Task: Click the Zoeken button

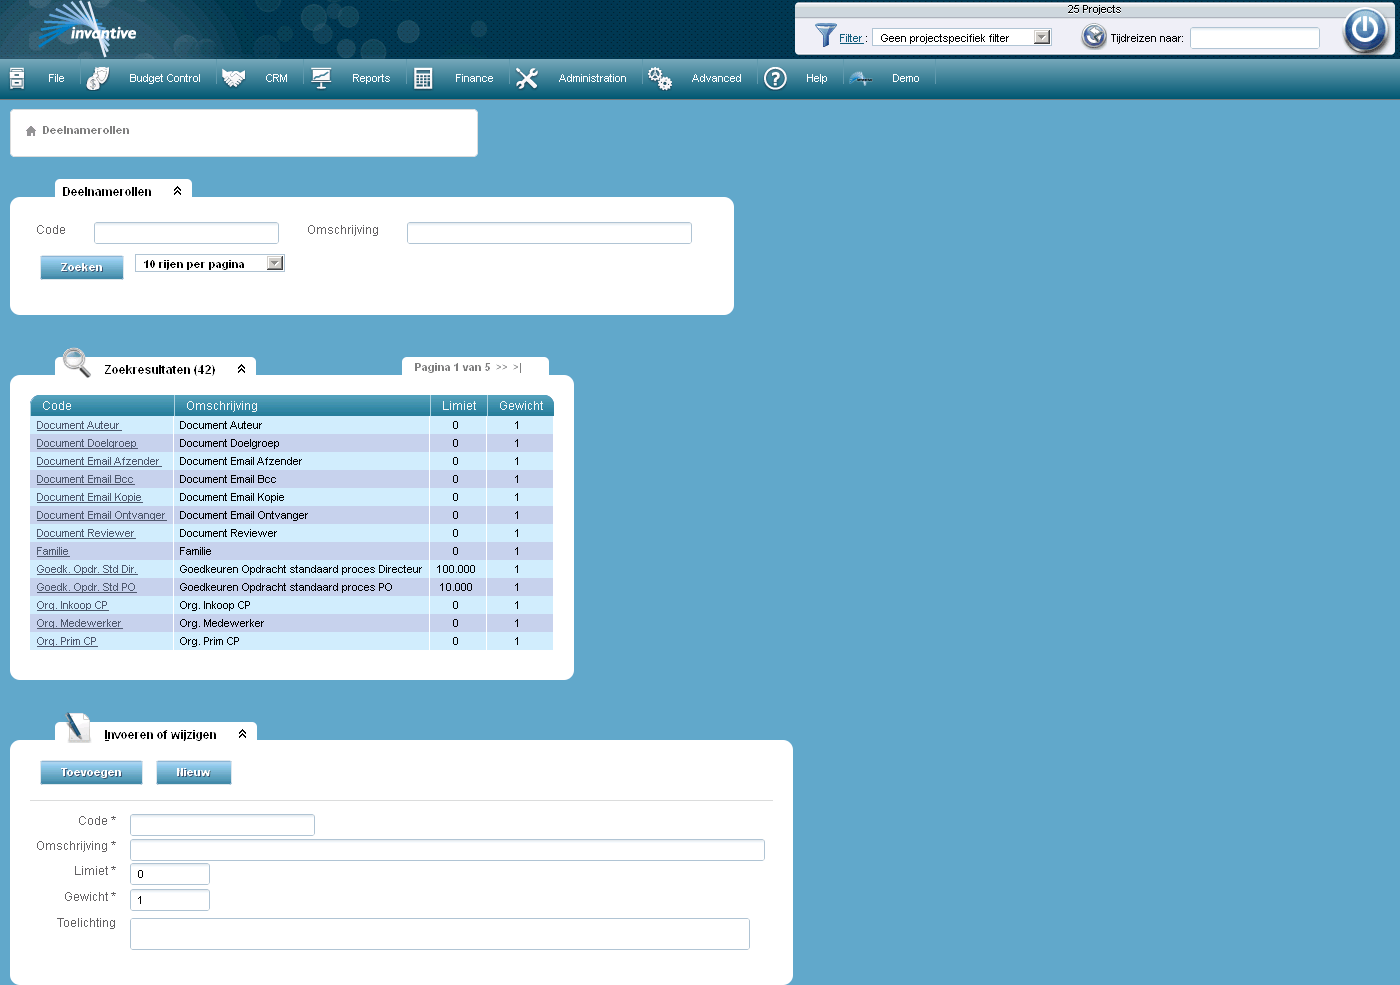Action: (82, 267)
